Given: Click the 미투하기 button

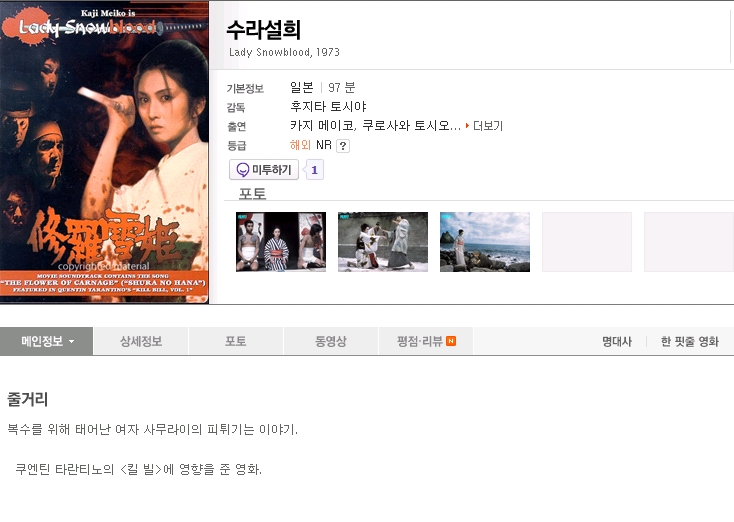Looking at the screenshot, I should coord(264,170).
